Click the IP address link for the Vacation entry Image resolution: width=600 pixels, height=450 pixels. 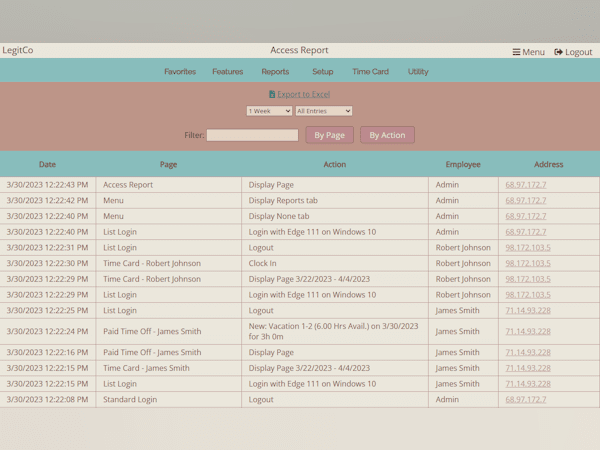pos(528,332)
